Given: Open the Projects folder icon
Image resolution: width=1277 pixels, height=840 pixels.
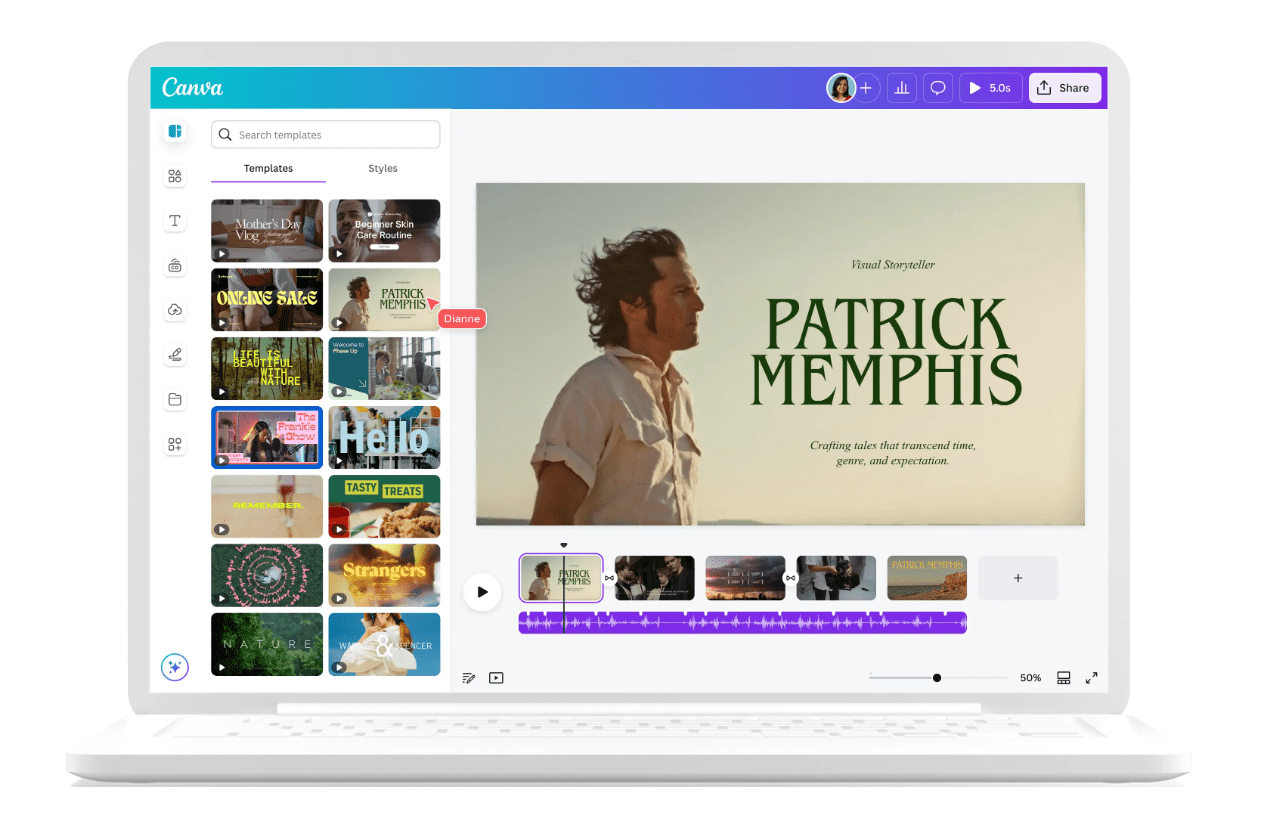Looking at the screenshot, I should point(175,400).
